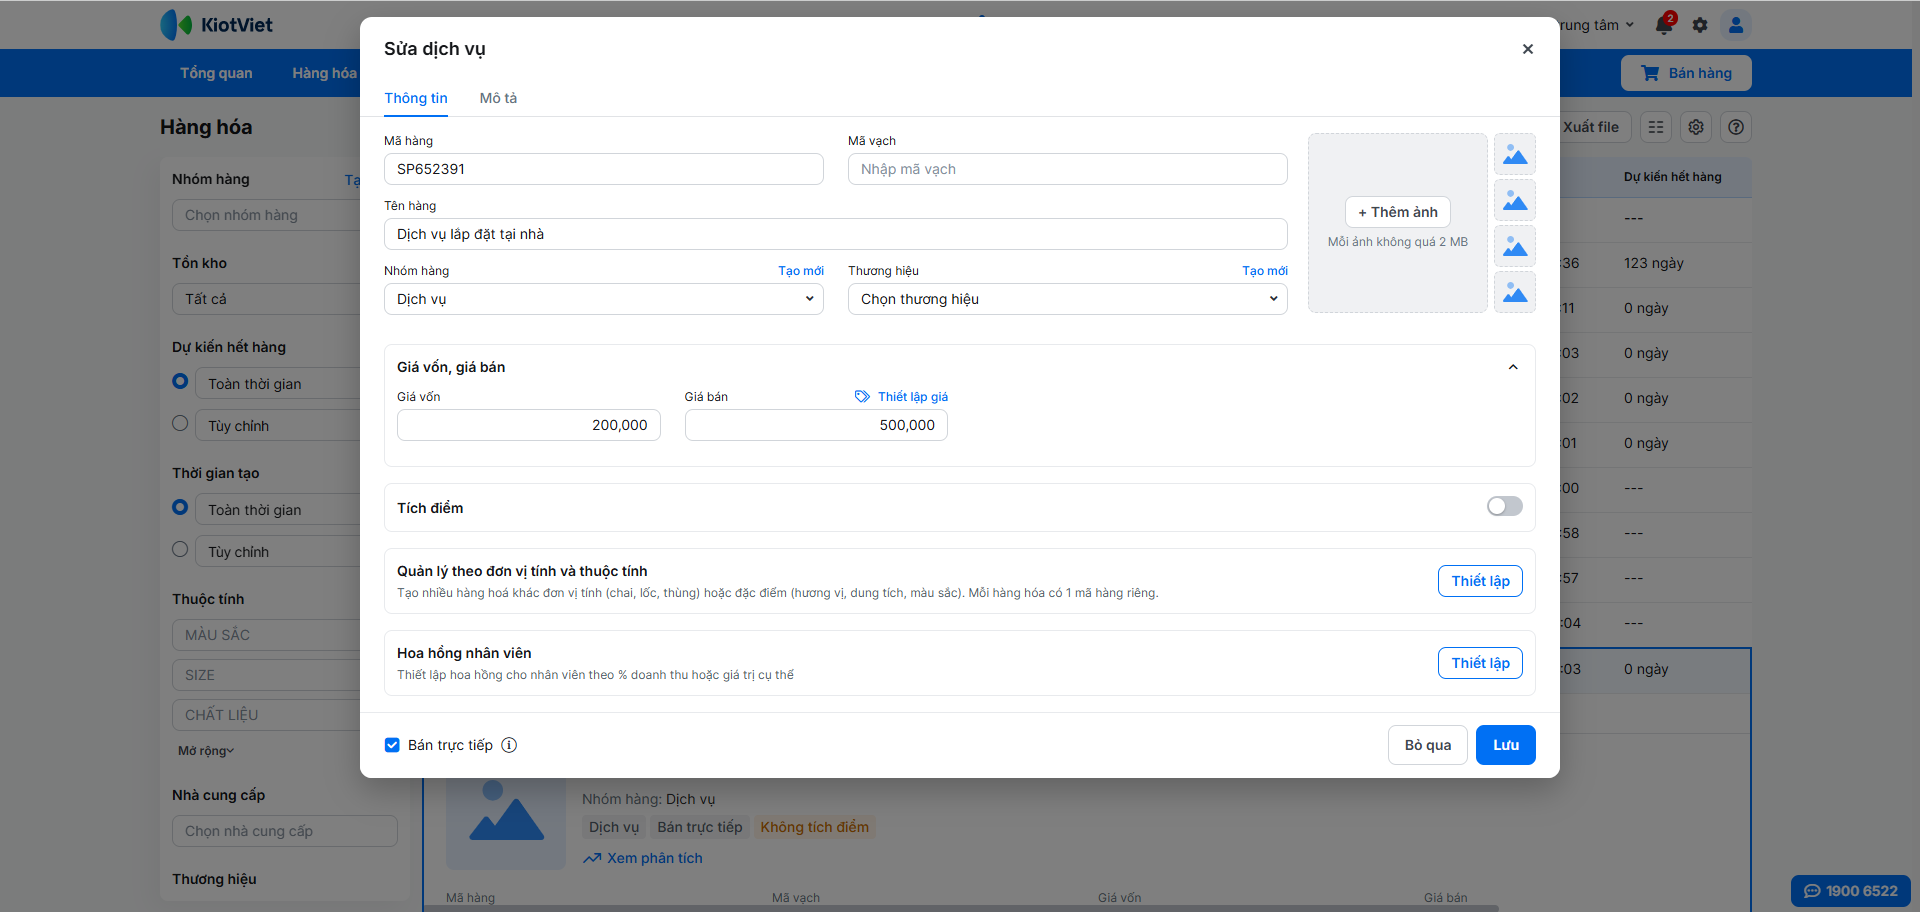Click the Dự kiến hết hàng column header

pos(1673,177)
